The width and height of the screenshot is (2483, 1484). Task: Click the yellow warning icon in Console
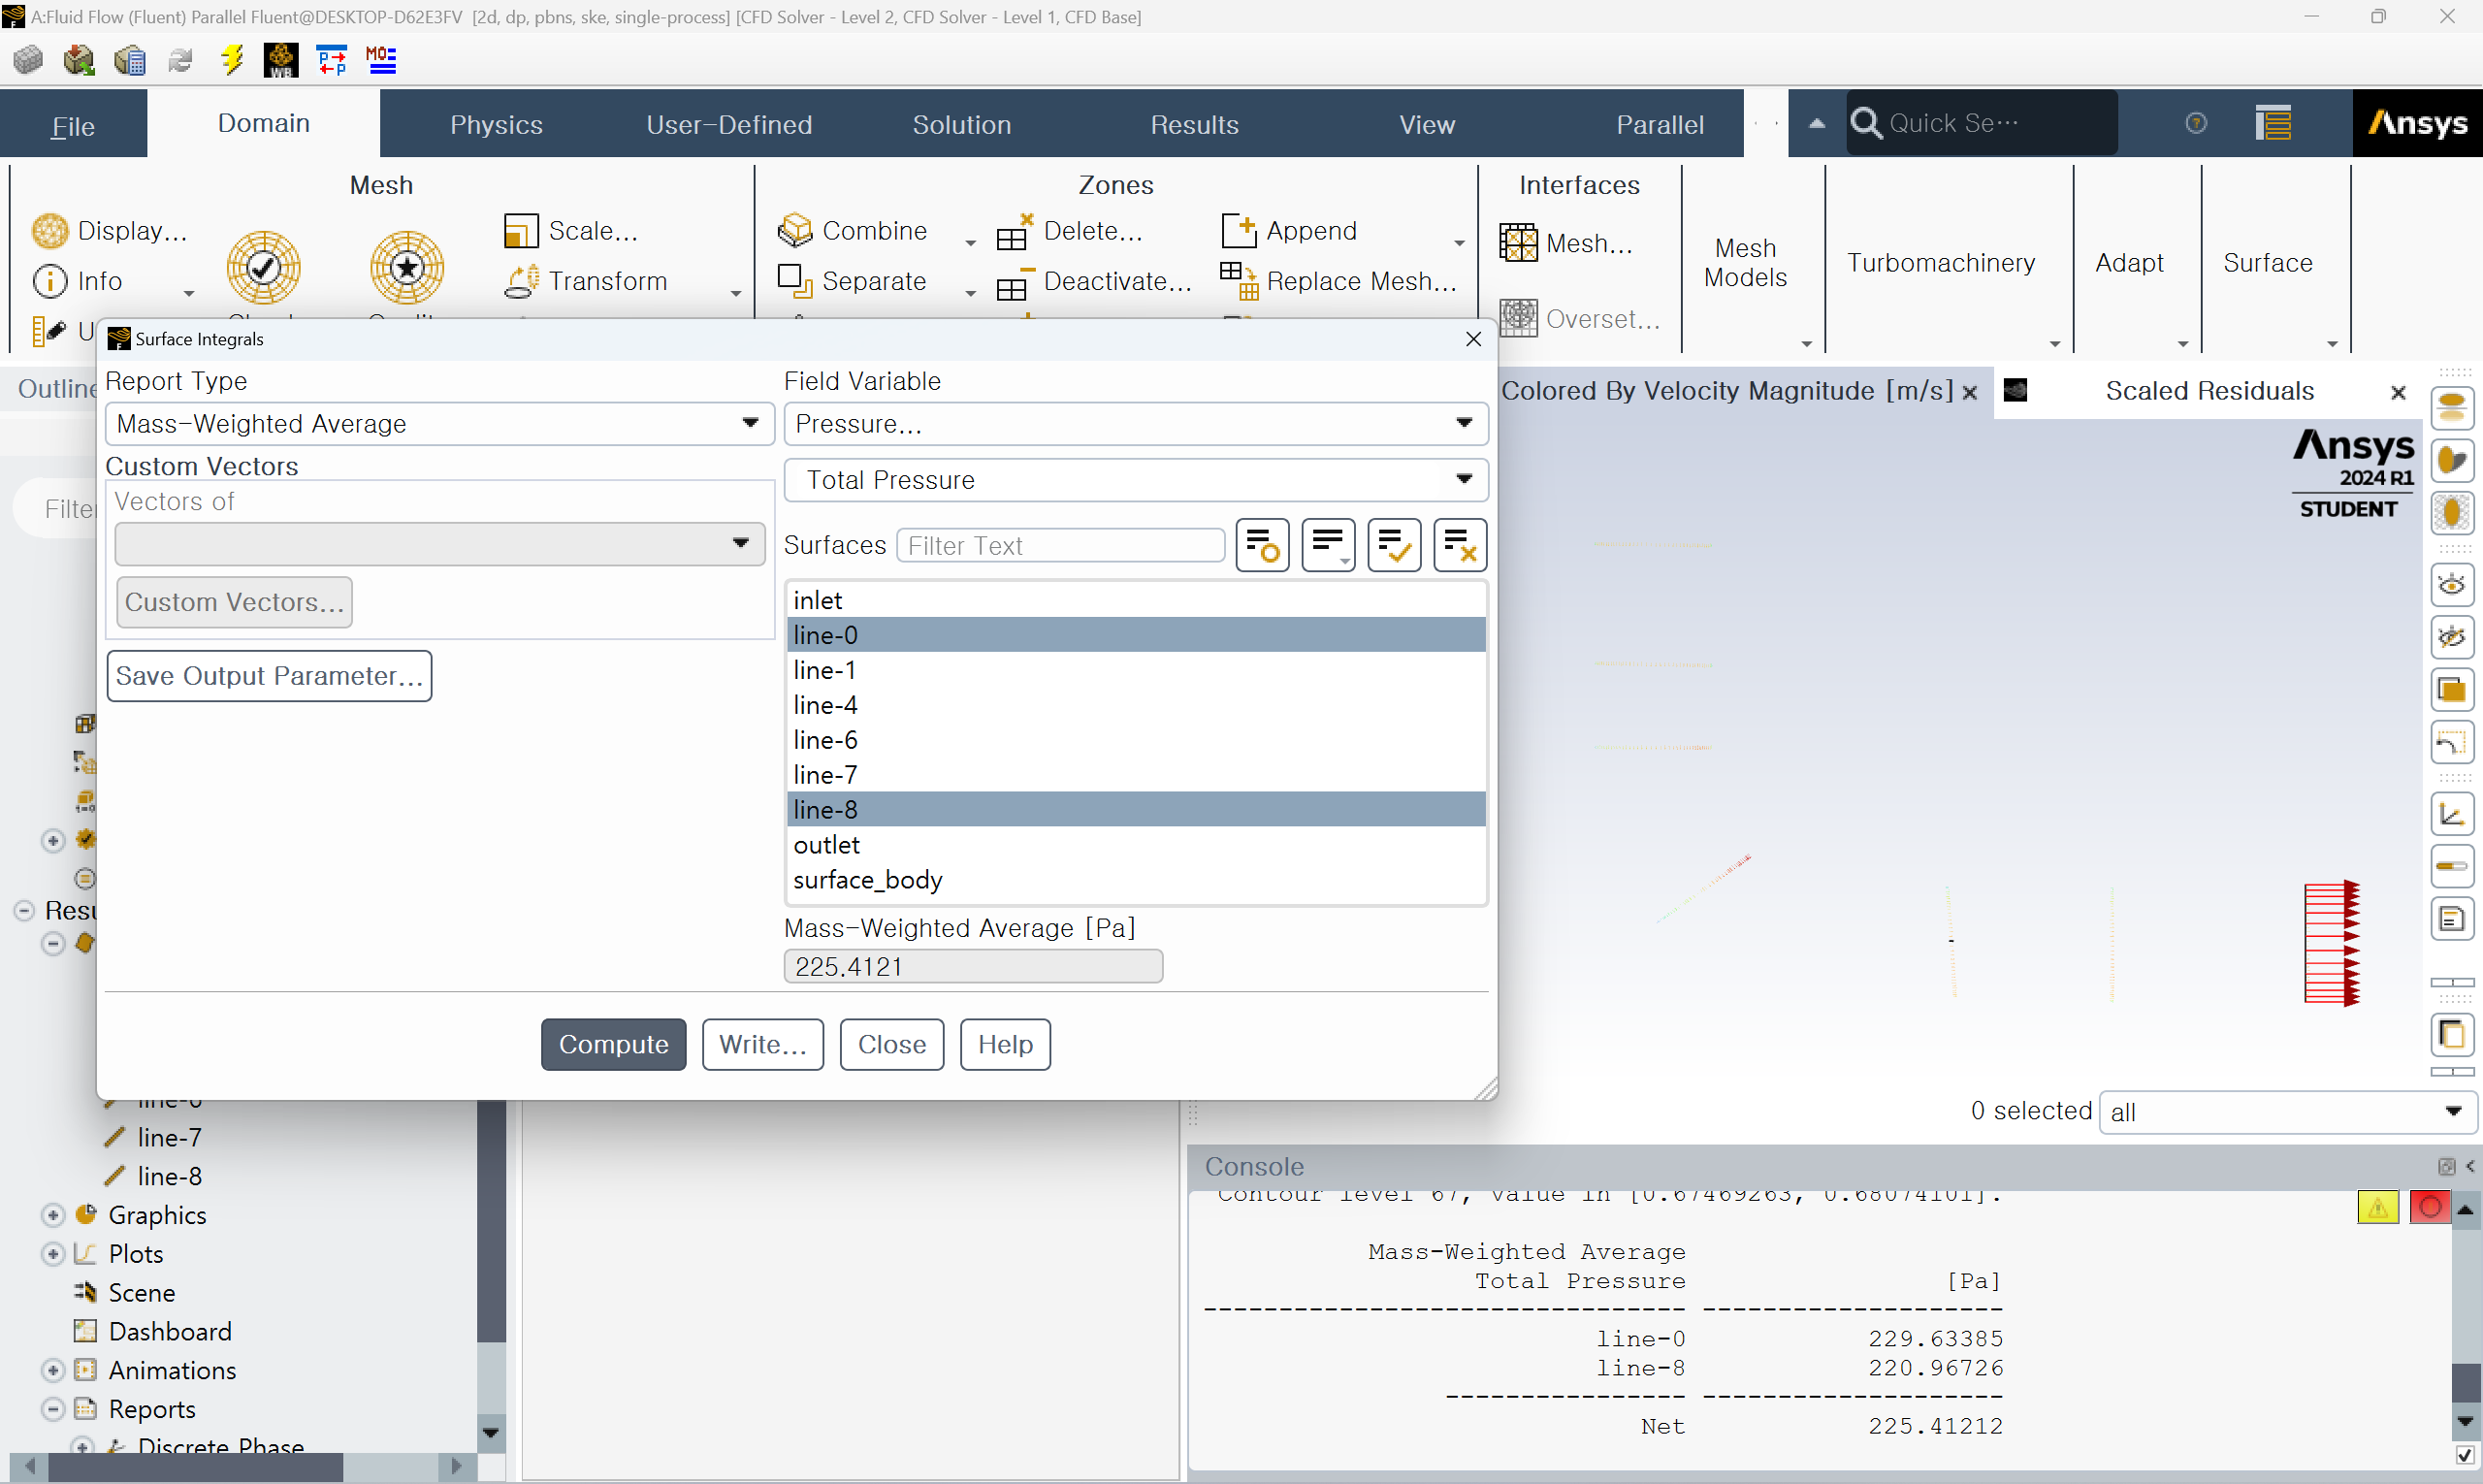click(x=2378, y=1207)
